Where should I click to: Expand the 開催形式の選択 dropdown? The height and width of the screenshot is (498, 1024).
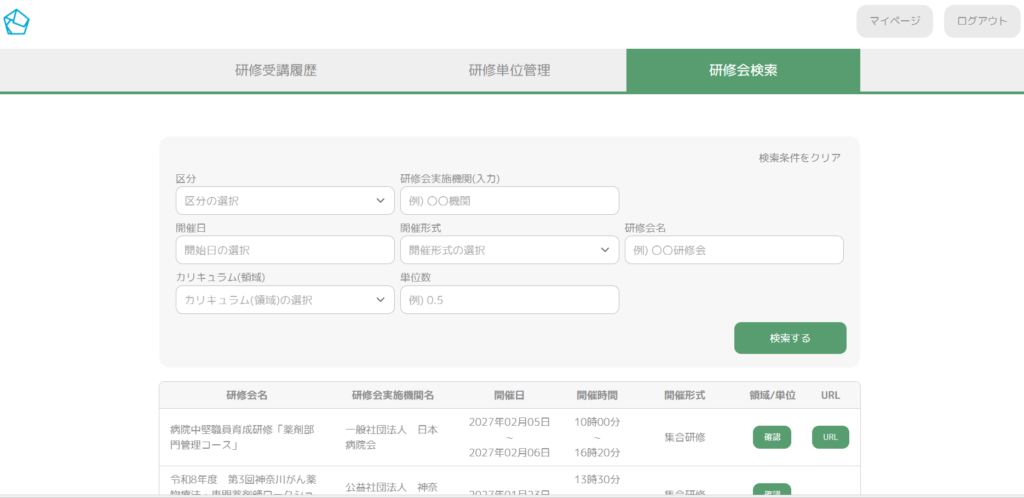[x=509, y=250]
